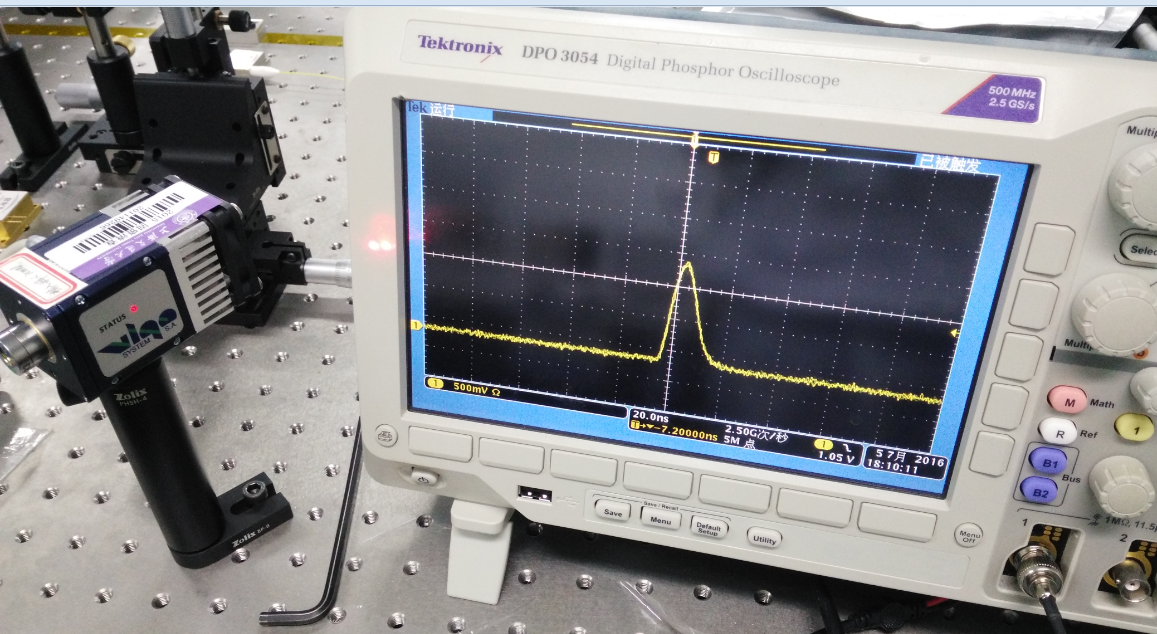Image resolution: width=1157 pixels, height=634 pixels.
Task: Click the oscilloscope power button
Action: point(422,478)
